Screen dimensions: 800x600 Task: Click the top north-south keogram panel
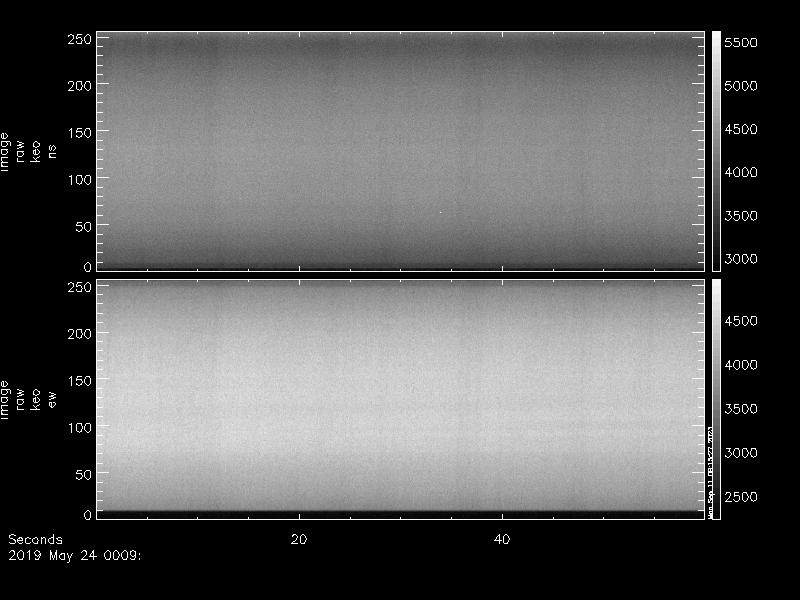[400, 150]
